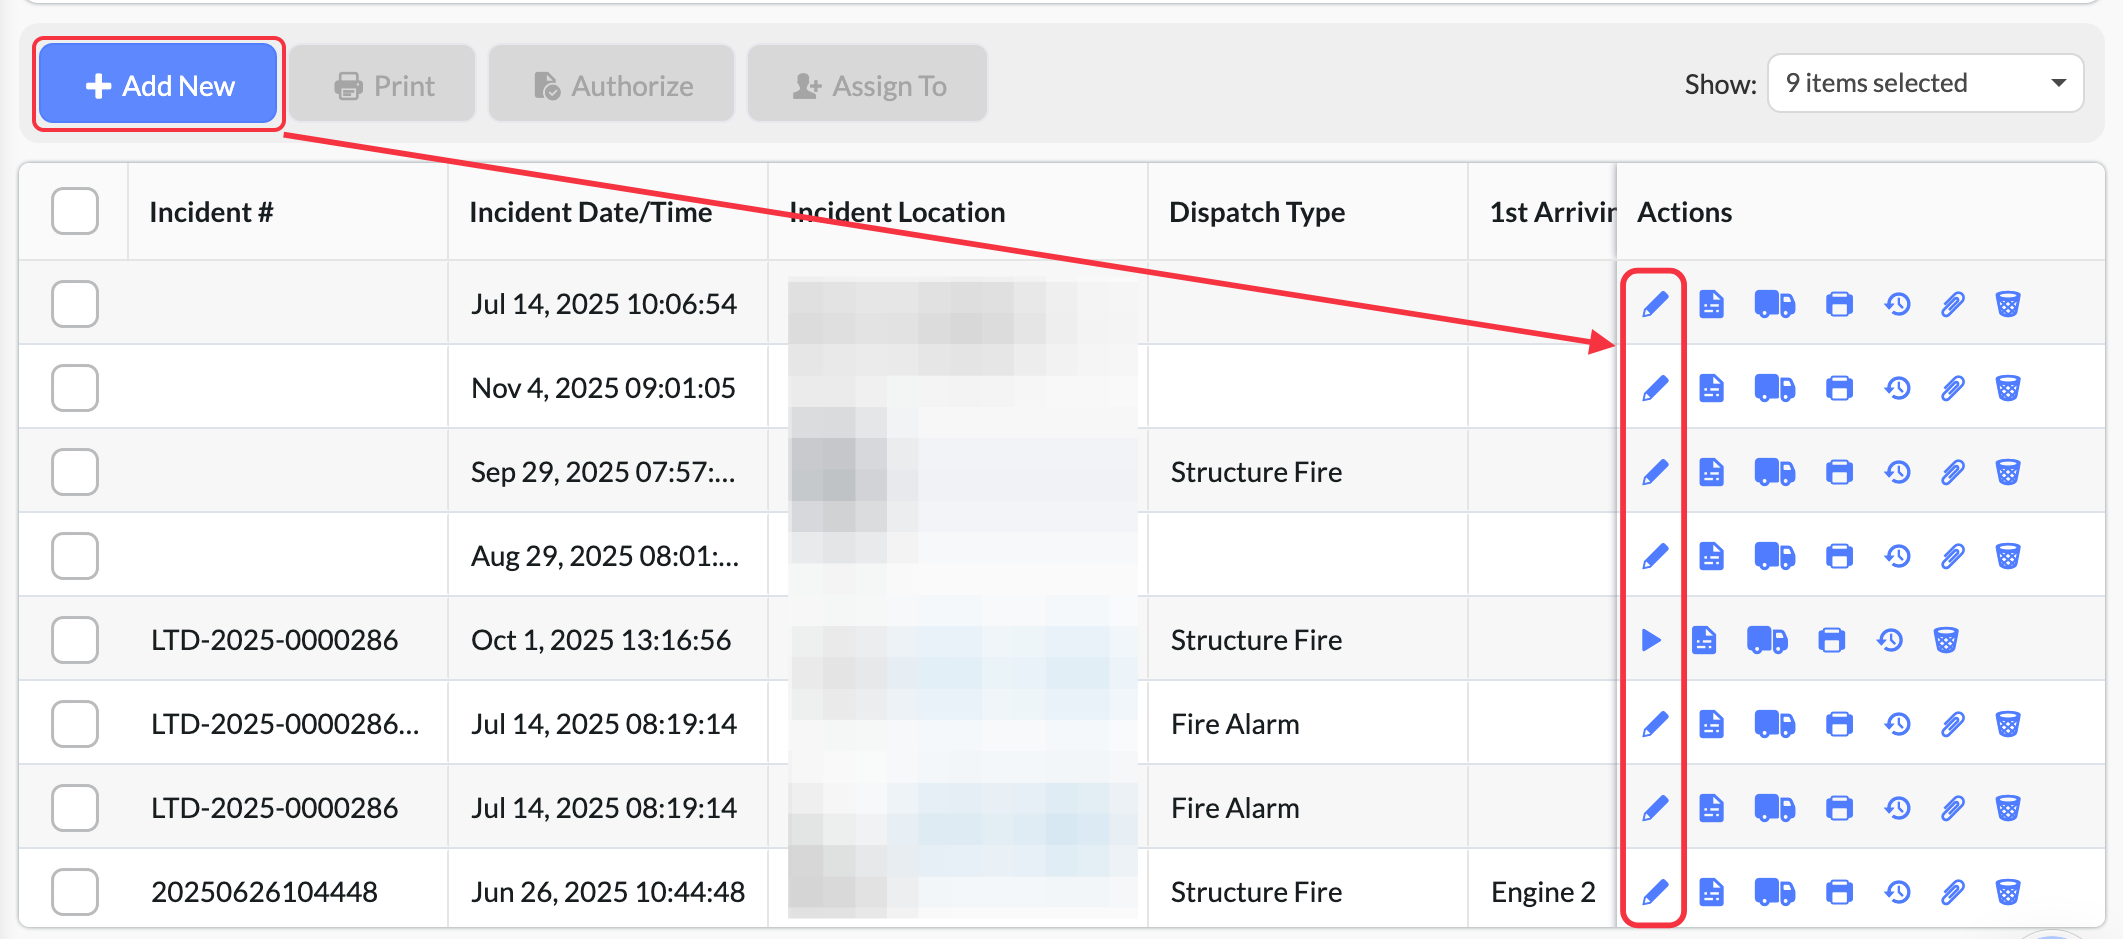Delete the Nov 4, 2025 09:01:05 incident
The image size is (2123, 939).
tap(2008, 388)
